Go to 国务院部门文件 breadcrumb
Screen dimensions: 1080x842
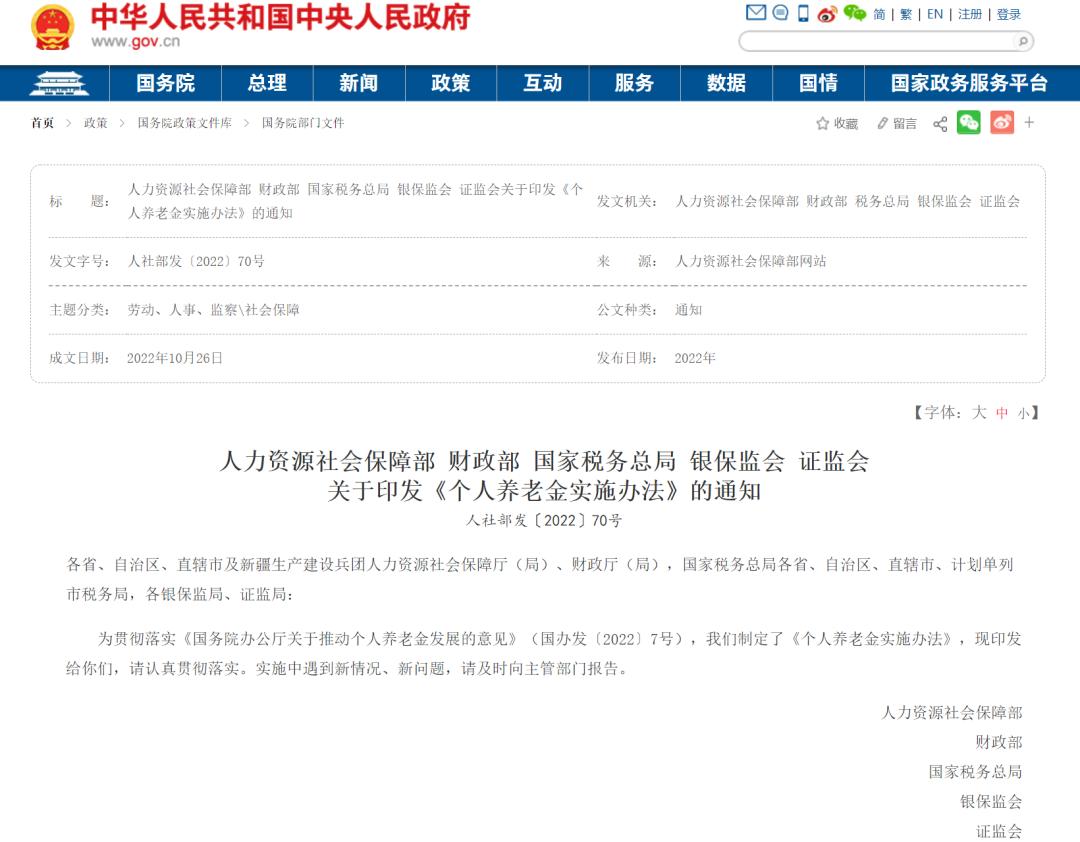coord(303,123)
